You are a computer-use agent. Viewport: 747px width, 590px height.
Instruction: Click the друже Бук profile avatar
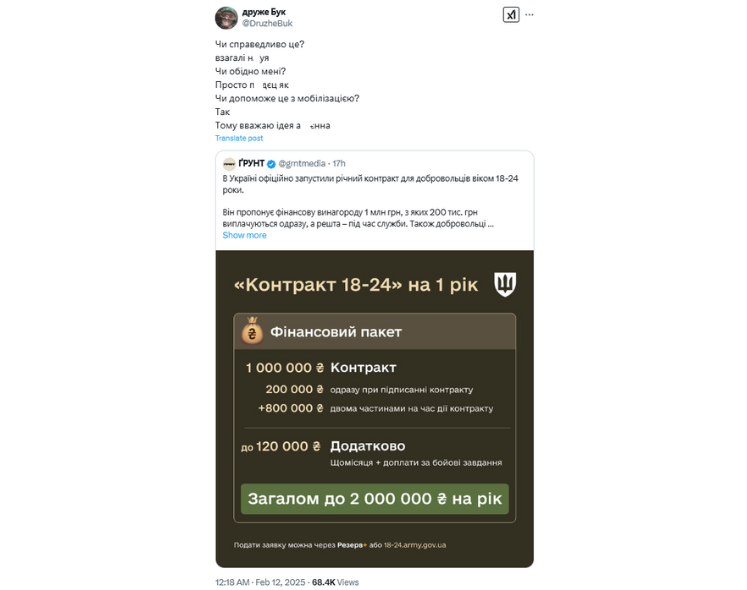click(226, 18)
